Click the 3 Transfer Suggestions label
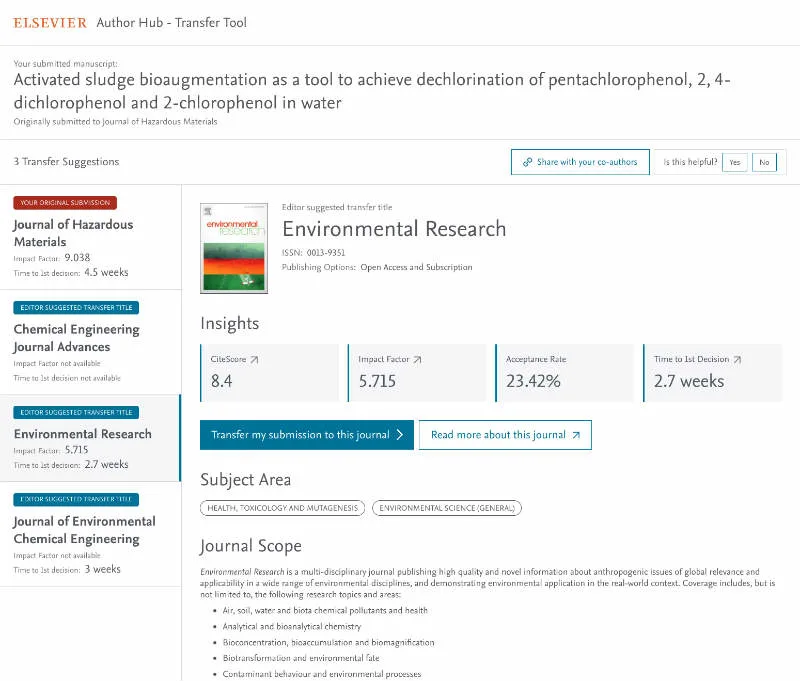Screen dimensions: 800x681 click(66, 162)
